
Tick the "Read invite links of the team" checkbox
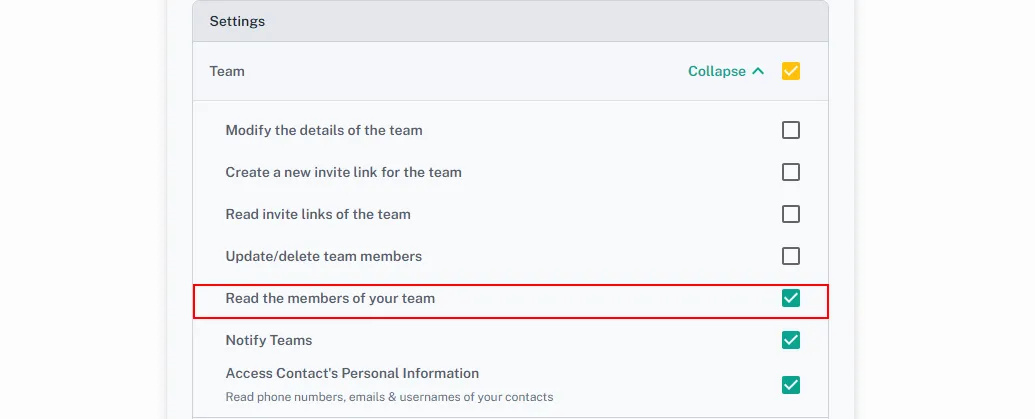(x=791, y=214)
